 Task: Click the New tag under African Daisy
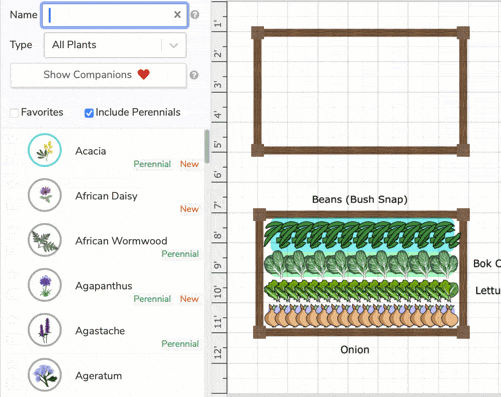coord(189,209)
